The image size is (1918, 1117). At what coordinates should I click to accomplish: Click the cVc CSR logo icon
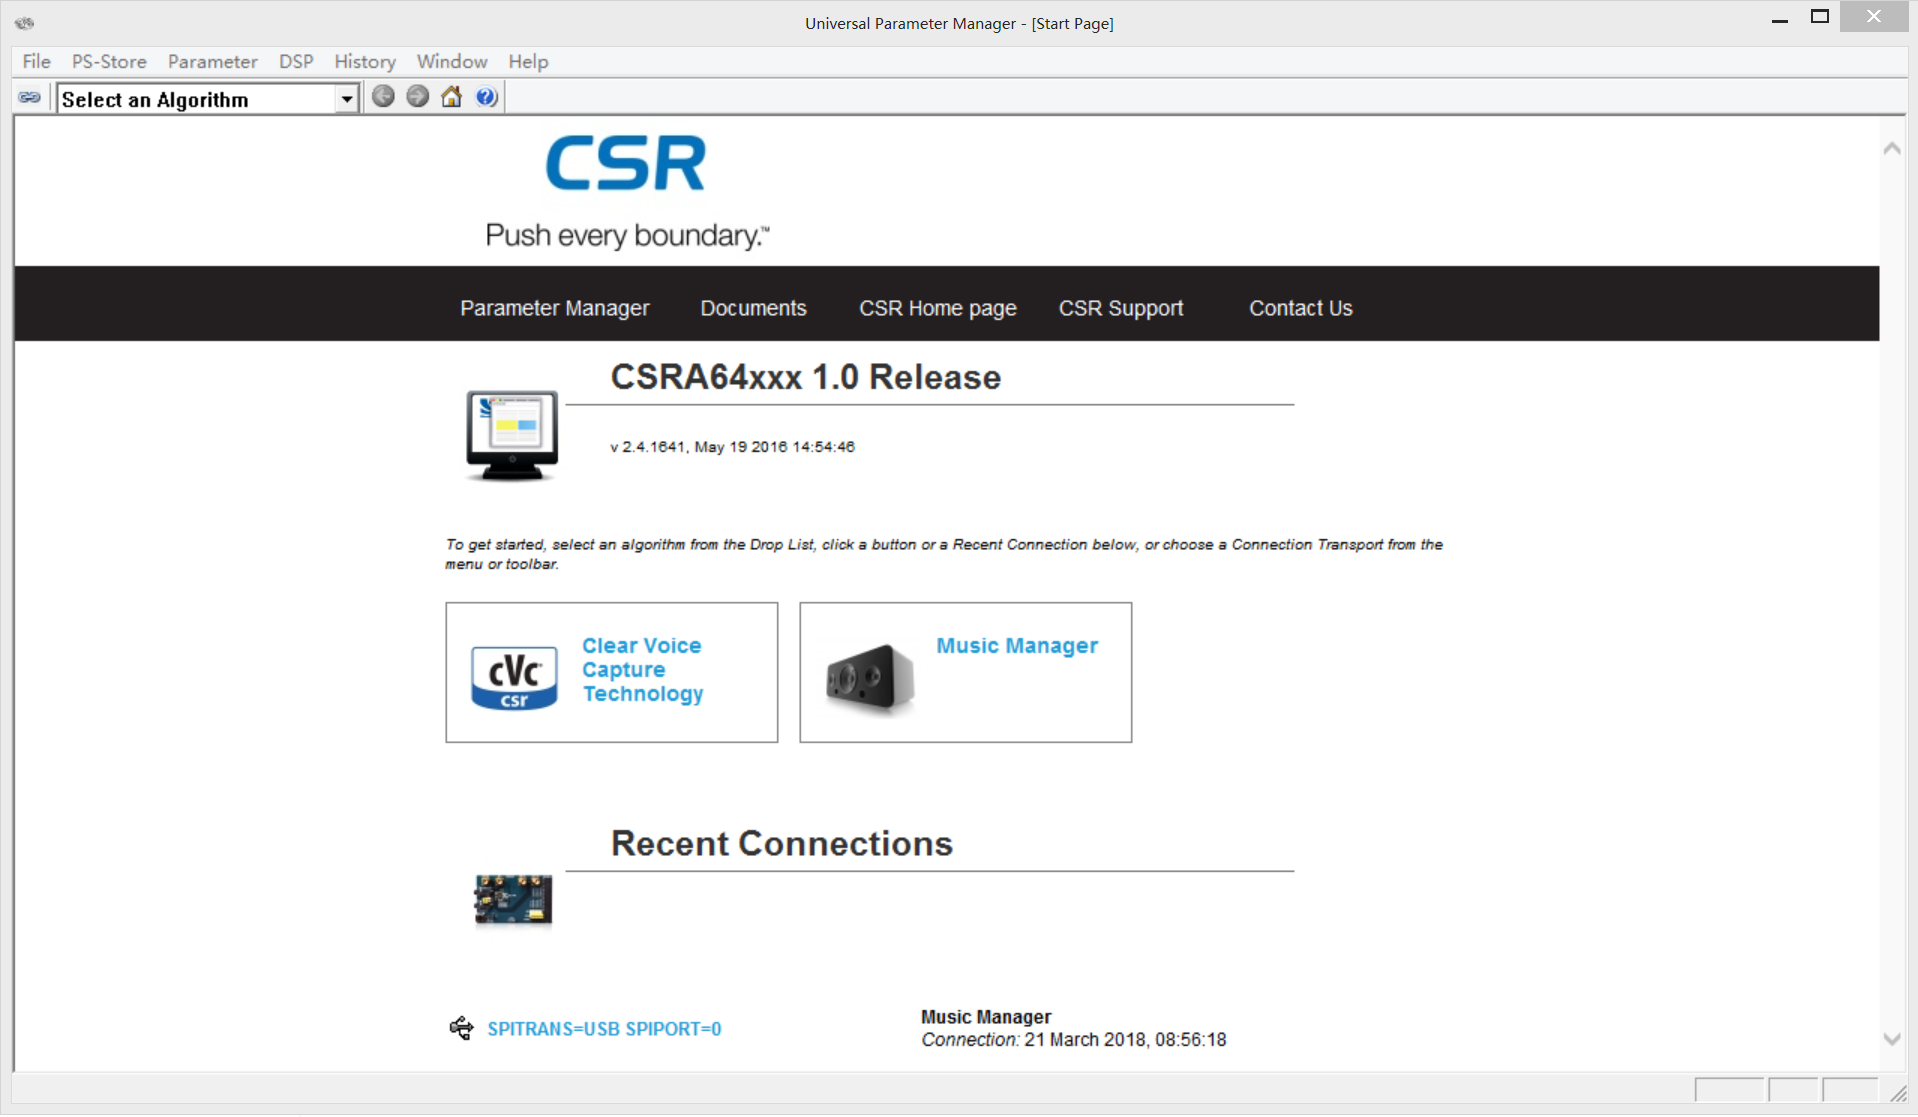coord(514,678)
